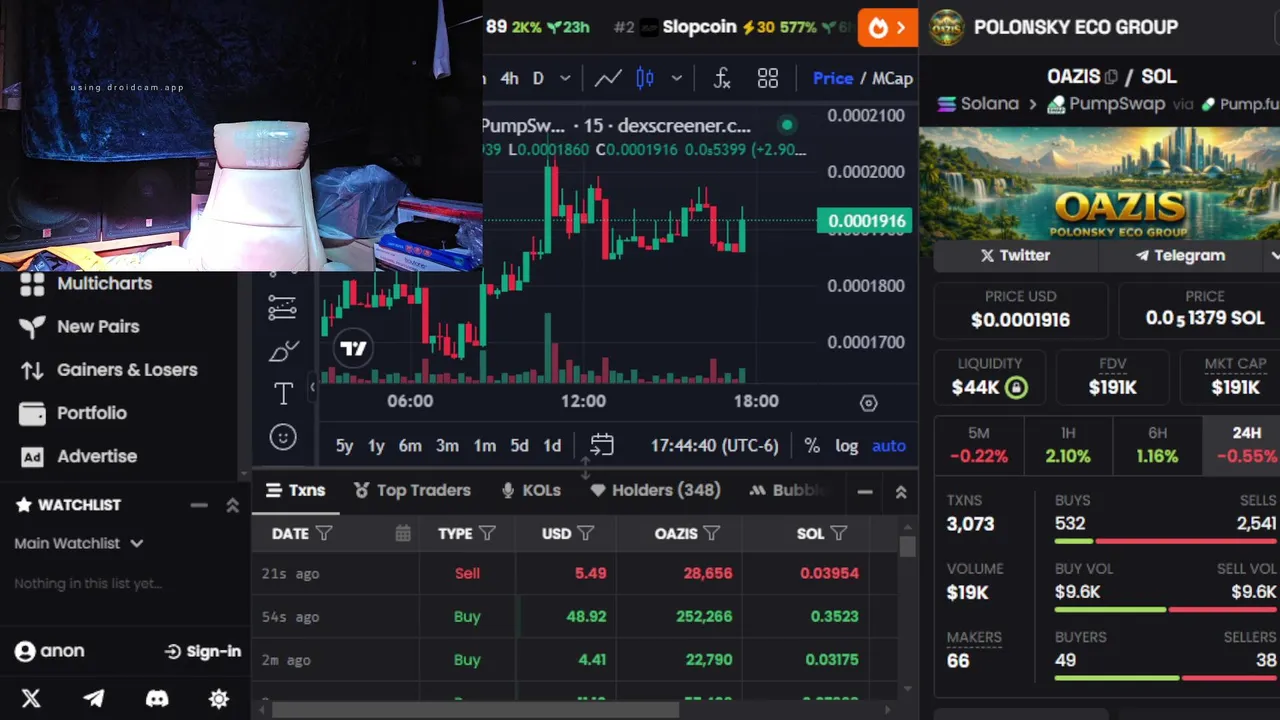
Task: Open the chart layout grid icon
Action: pyautogui.click(x=768, y=78)
